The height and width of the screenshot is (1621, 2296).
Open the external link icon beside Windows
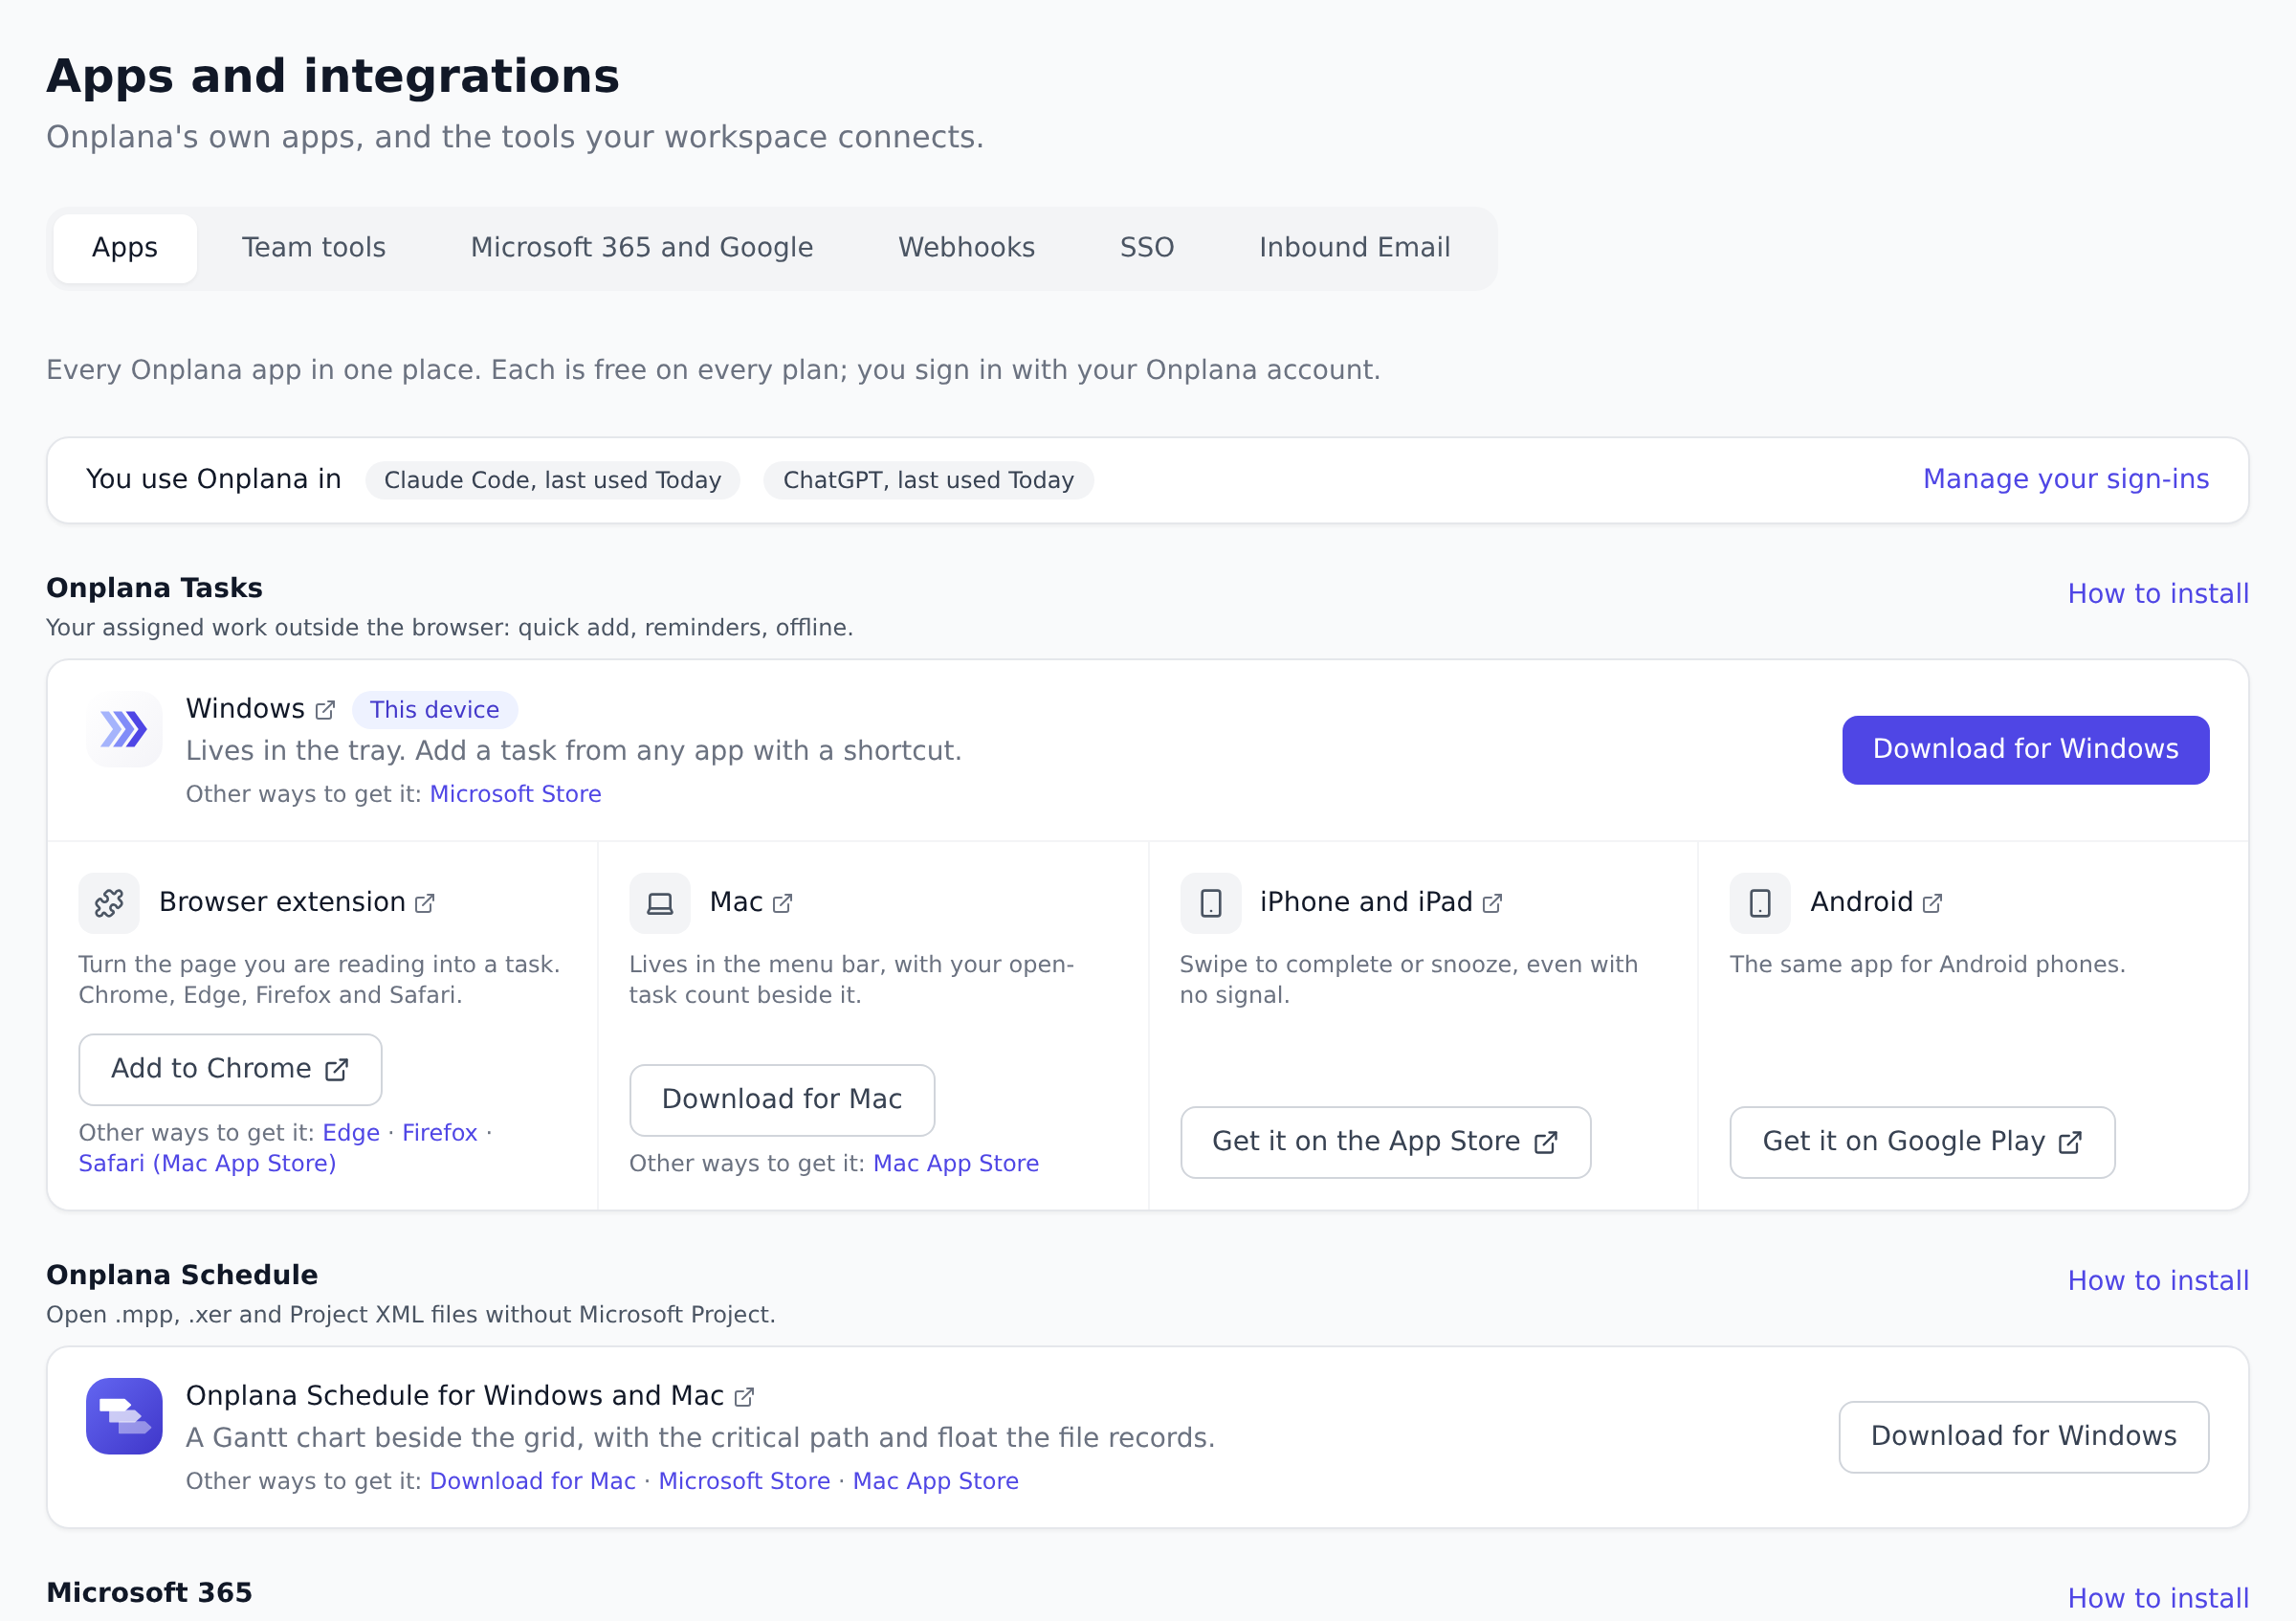(x=325, y=710)
